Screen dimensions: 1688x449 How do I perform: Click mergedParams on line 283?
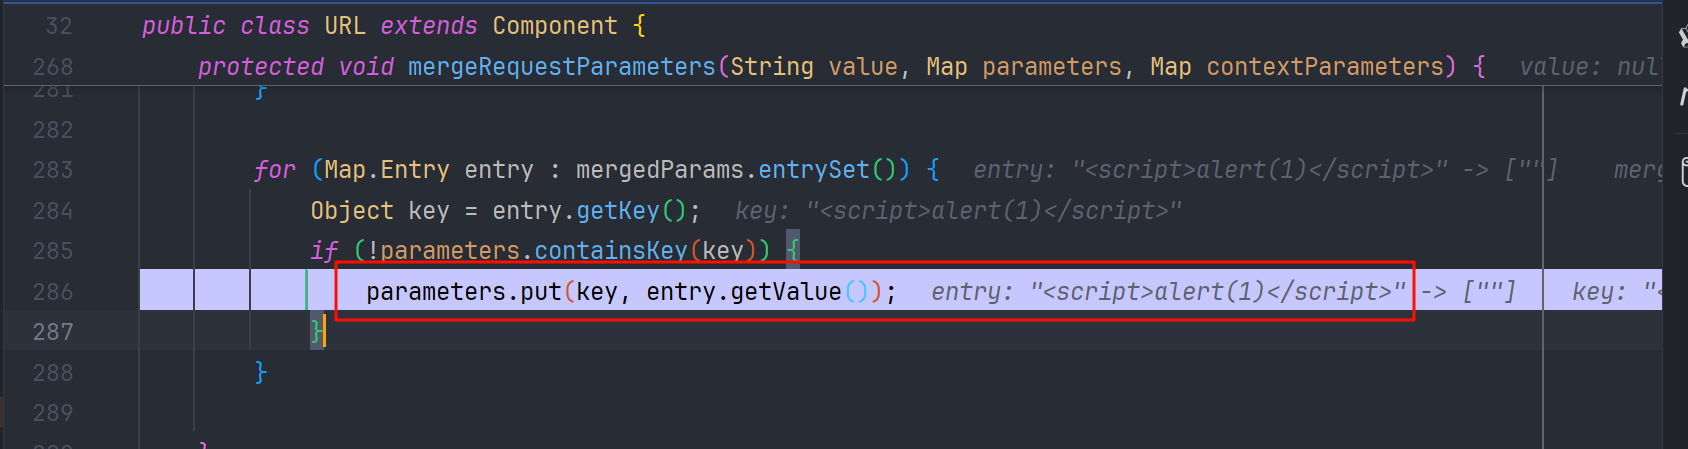660,170
